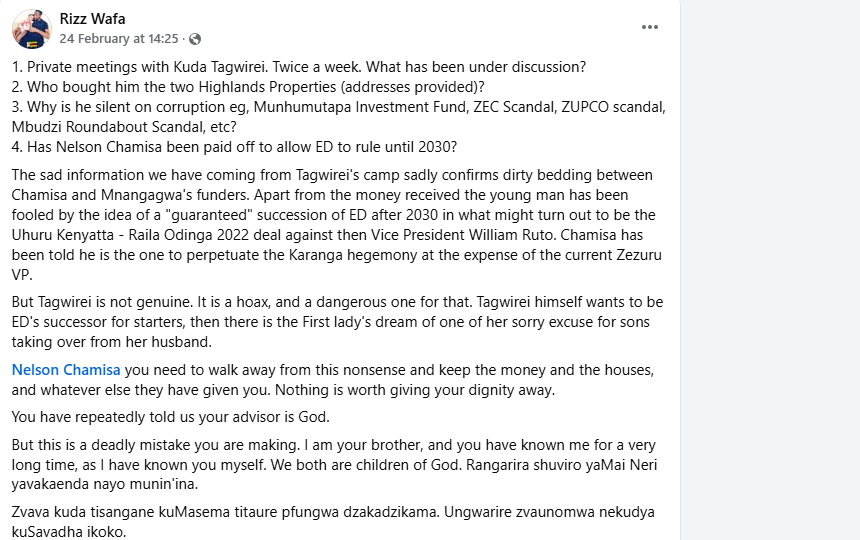Visit the Rizz Wafa profile name link
The image size is (860, 540).
tap(93, 19)
